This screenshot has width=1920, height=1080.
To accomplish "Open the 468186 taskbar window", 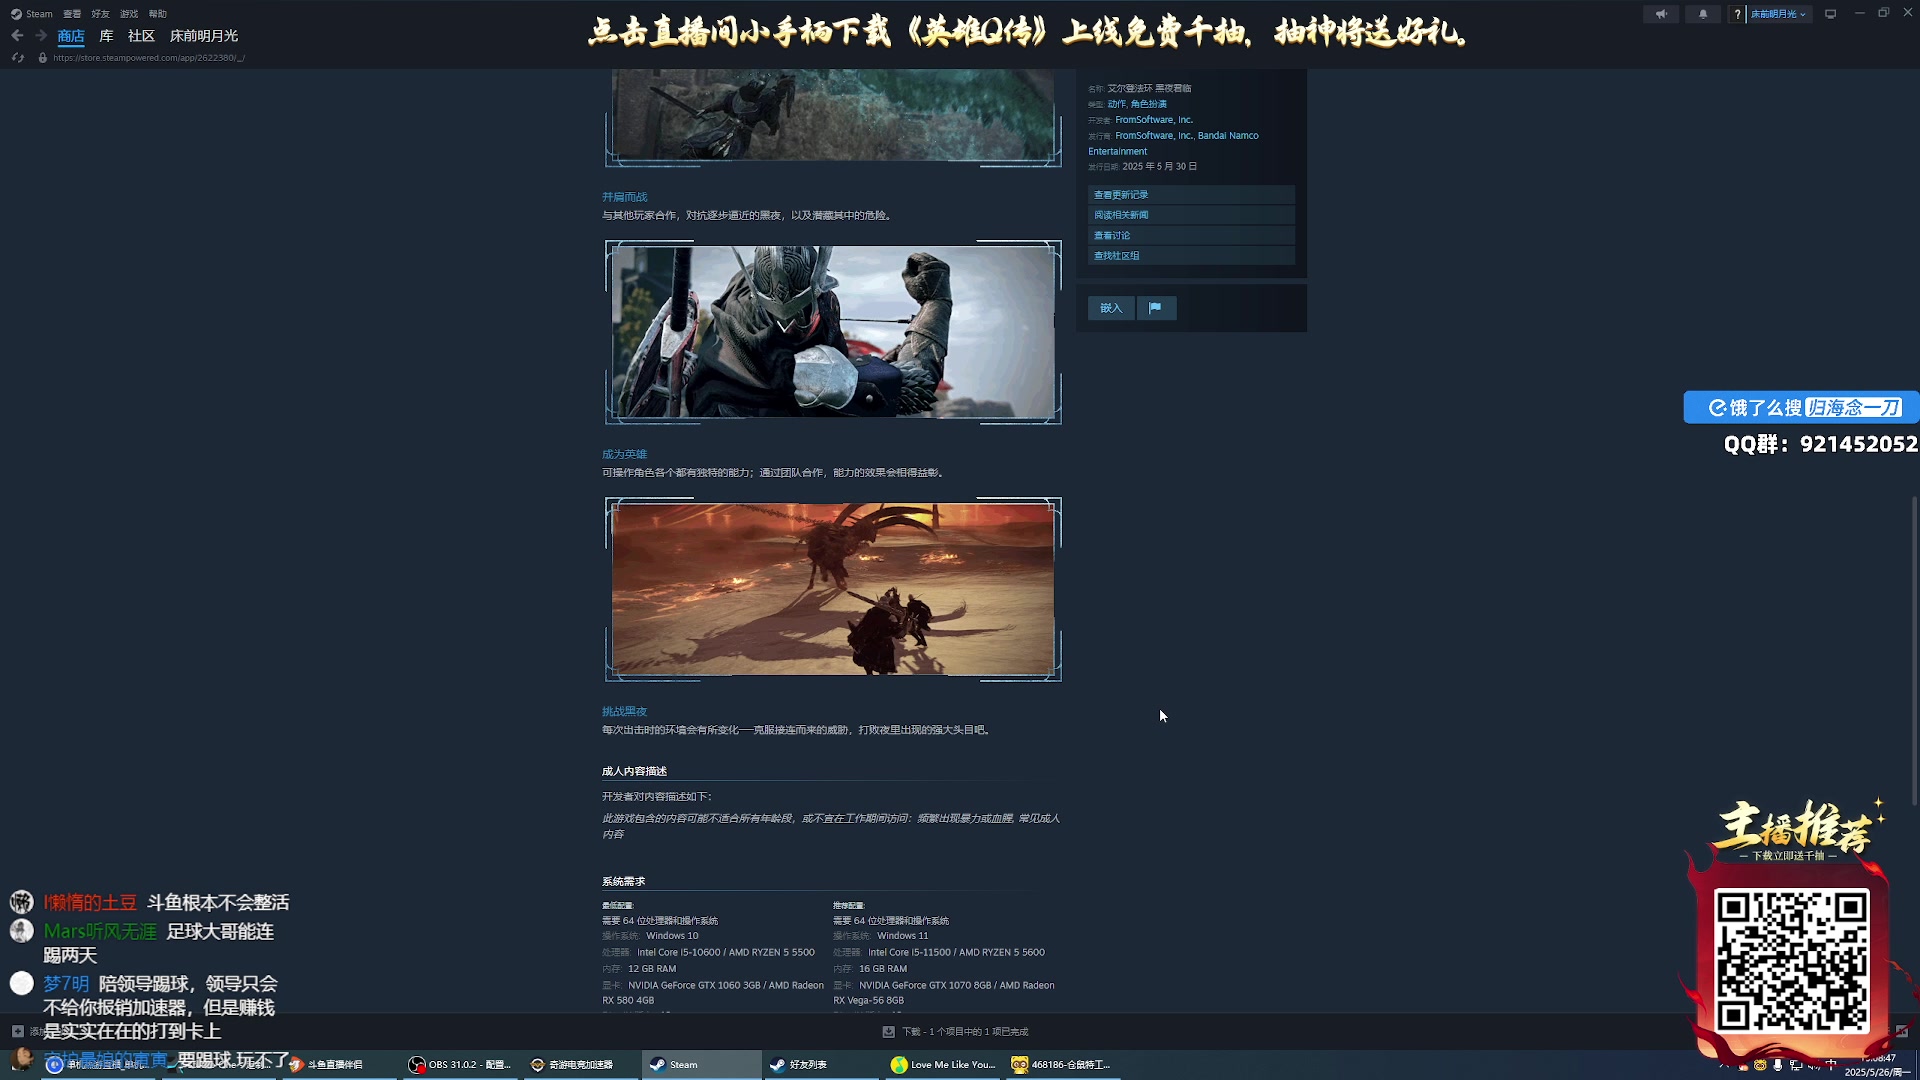I will (x=1061, y=1065).
